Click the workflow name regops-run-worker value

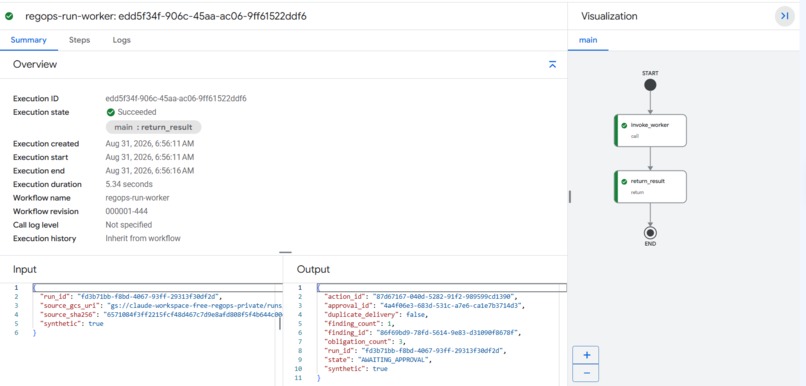coord(137,198)
